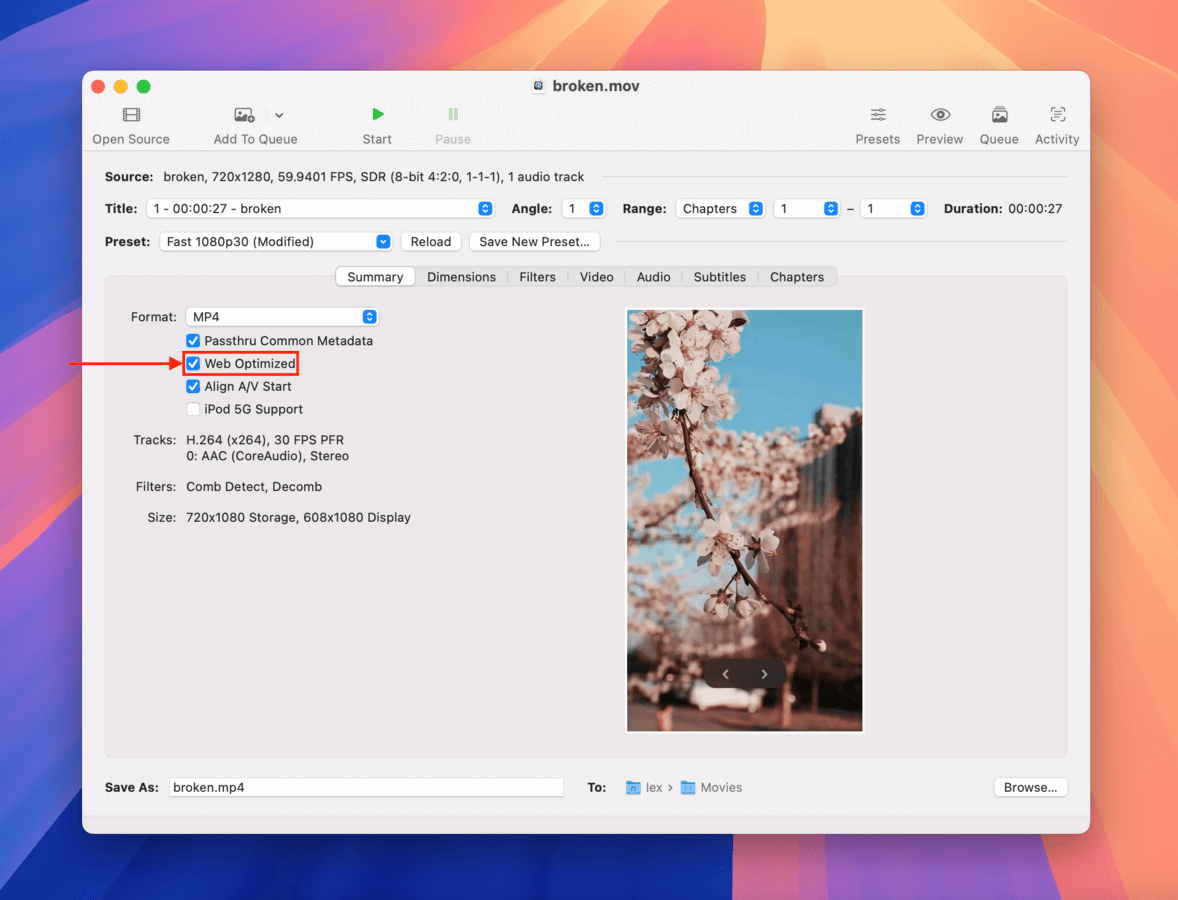Close the window with red button

tap(98, 86)
